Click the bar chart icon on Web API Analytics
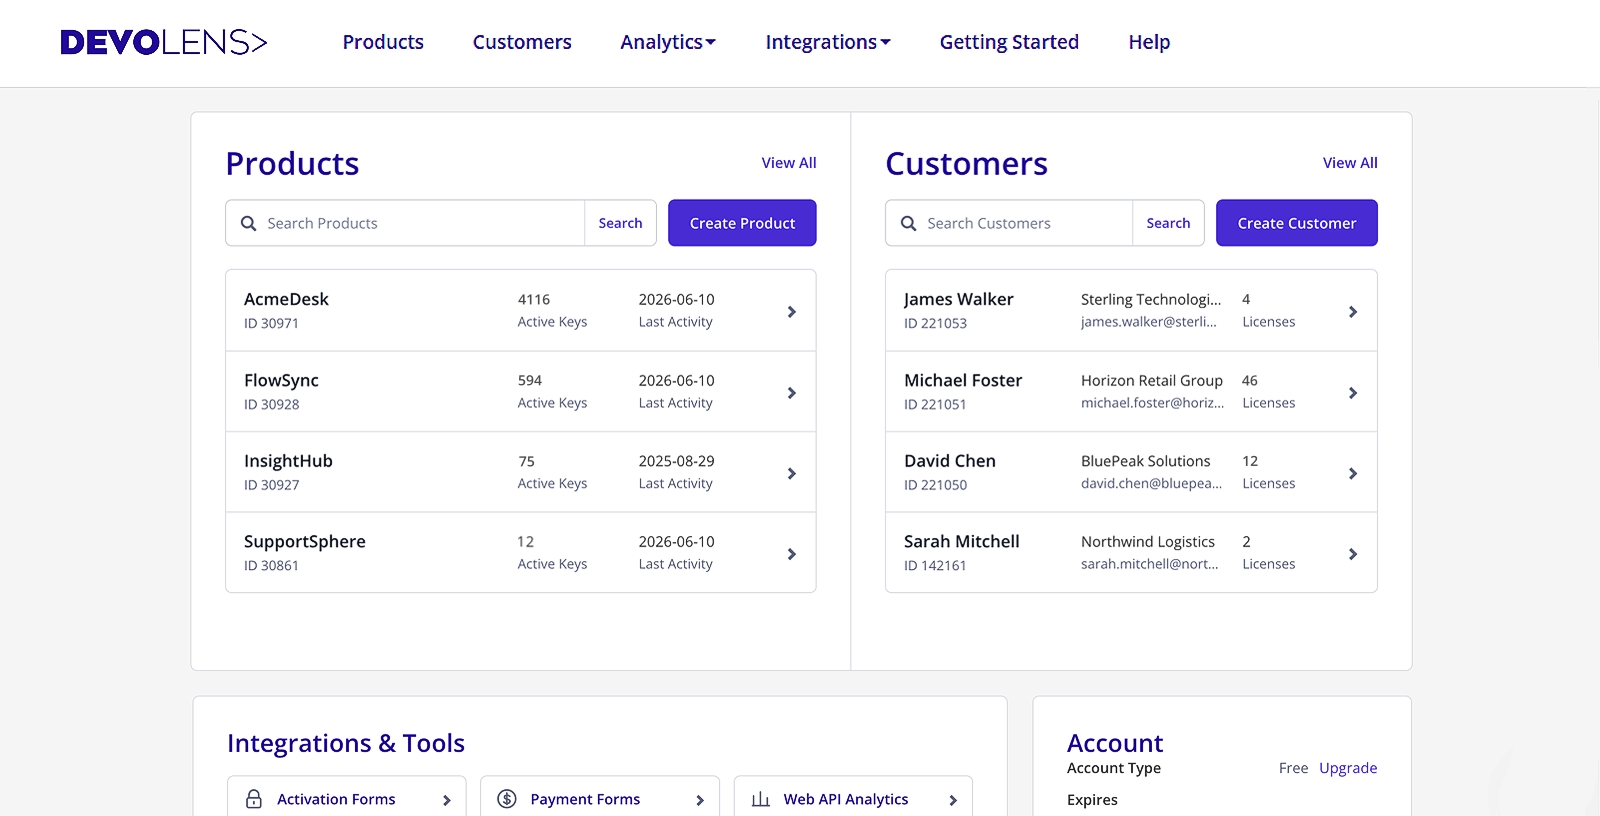The width and height of the screenshot is (1600, 816). pos(761,799)
